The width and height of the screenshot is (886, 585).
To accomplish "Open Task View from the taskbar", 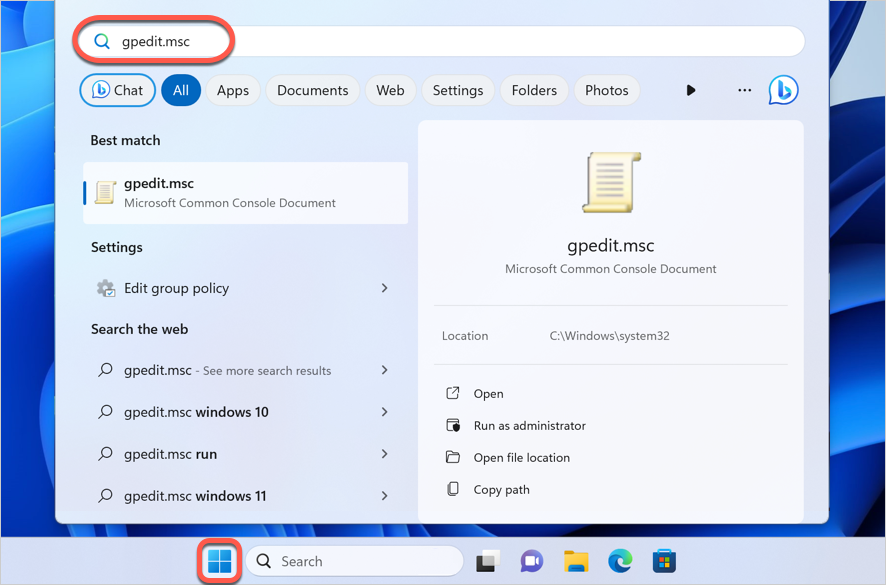I will click(x=488, y=561).
